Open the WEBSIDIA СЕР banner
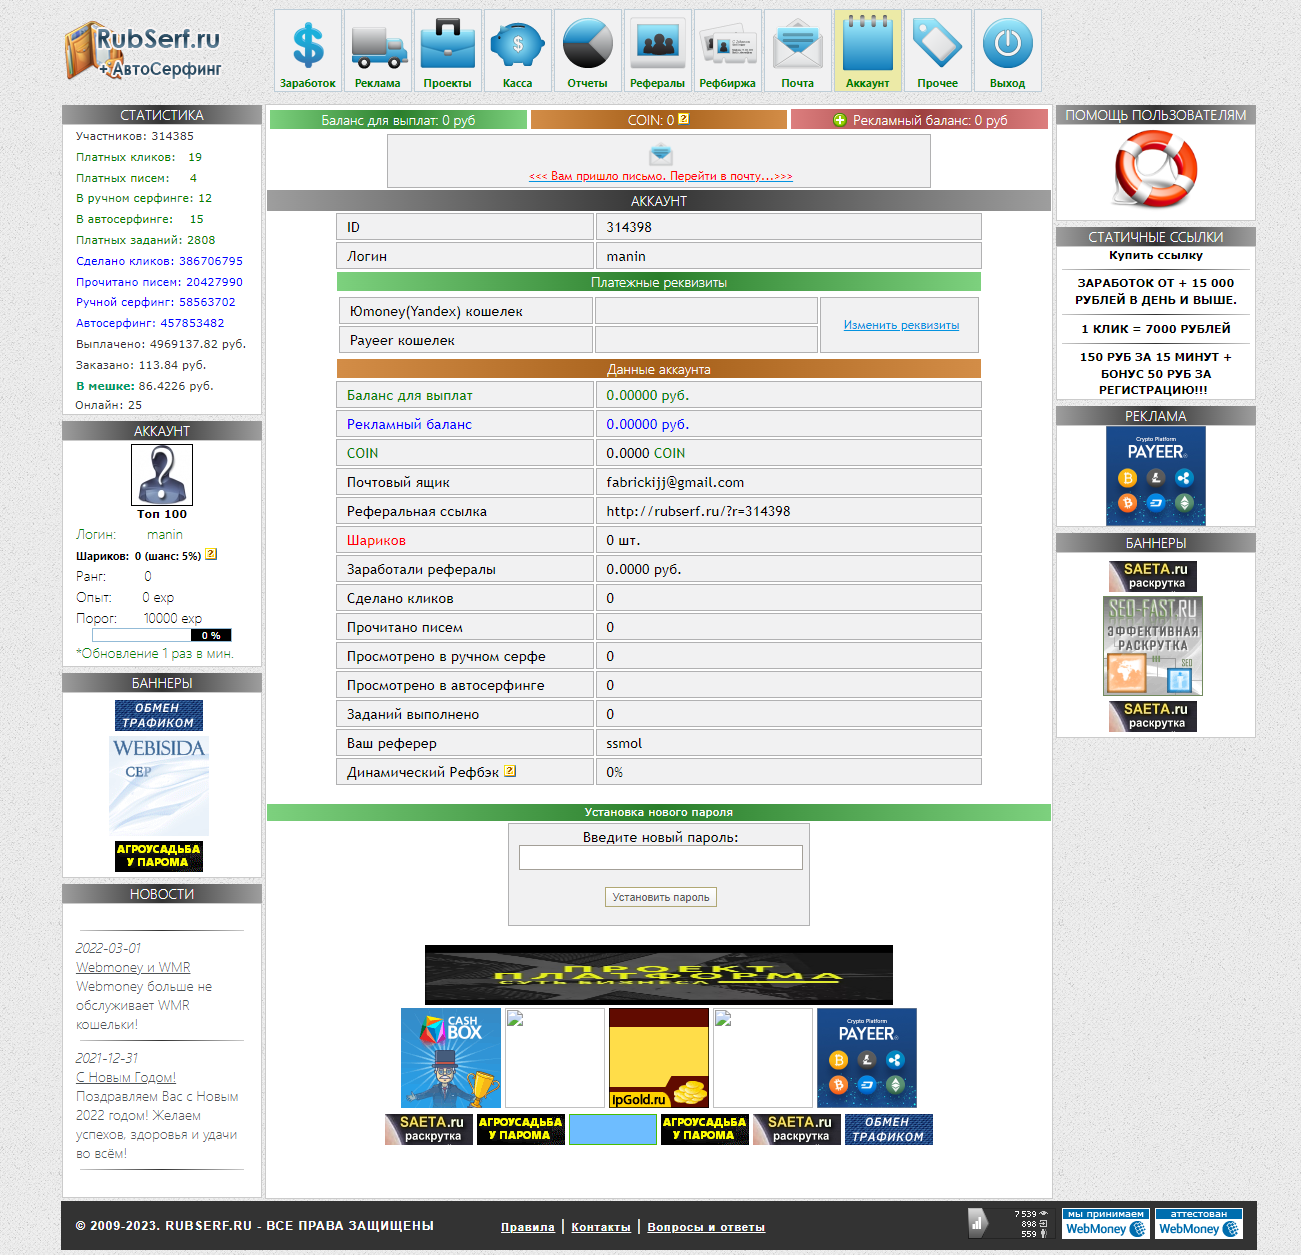This screenshot has height=1255, width=1301. pos(159,786)
